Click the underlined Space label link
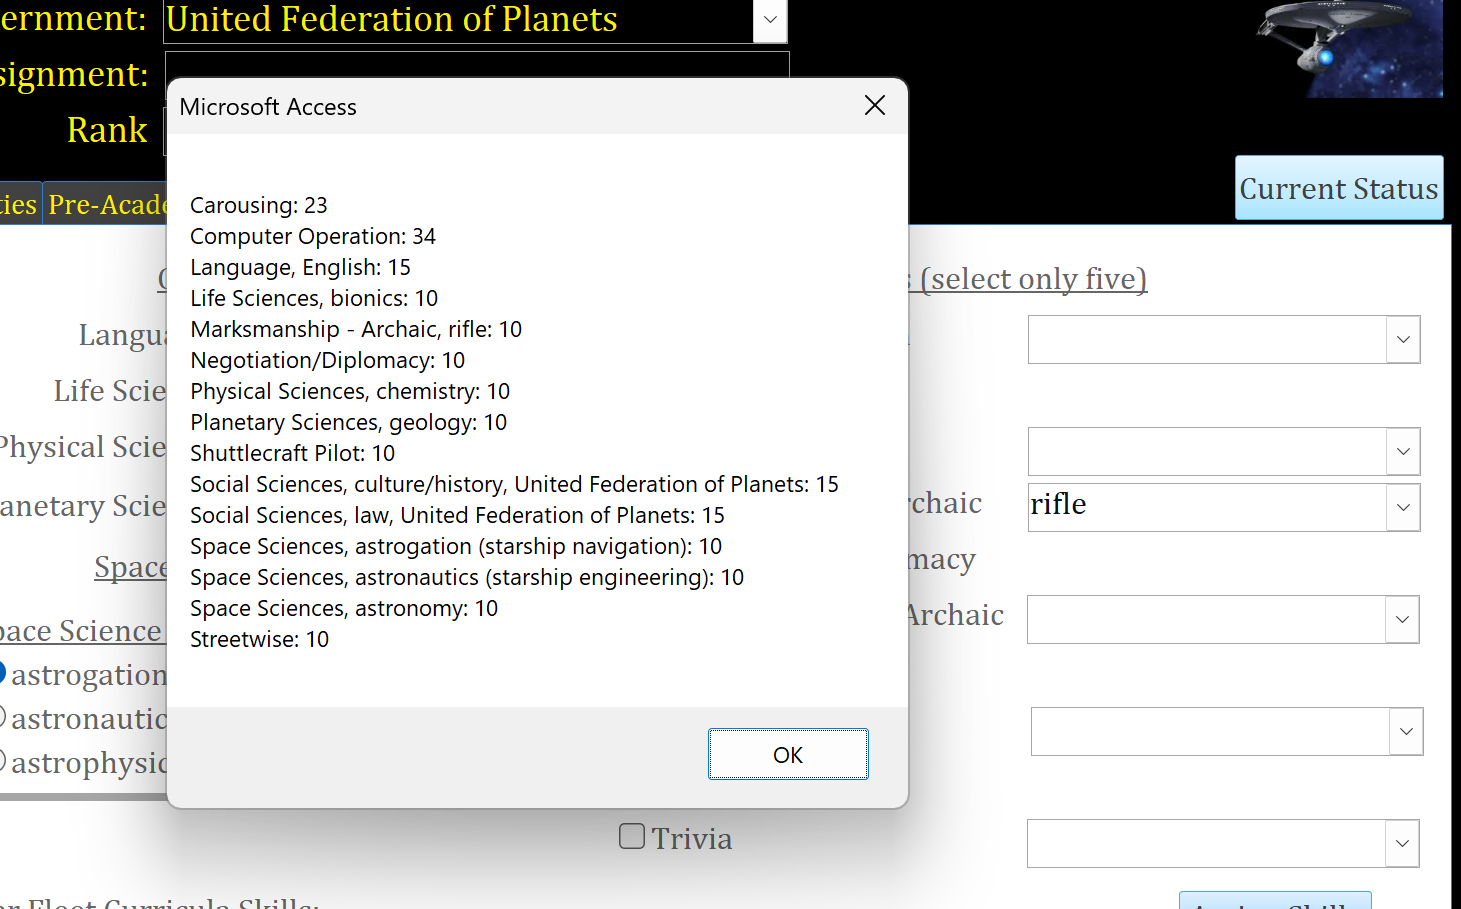 pyautogui.click(x=130, y=567)
